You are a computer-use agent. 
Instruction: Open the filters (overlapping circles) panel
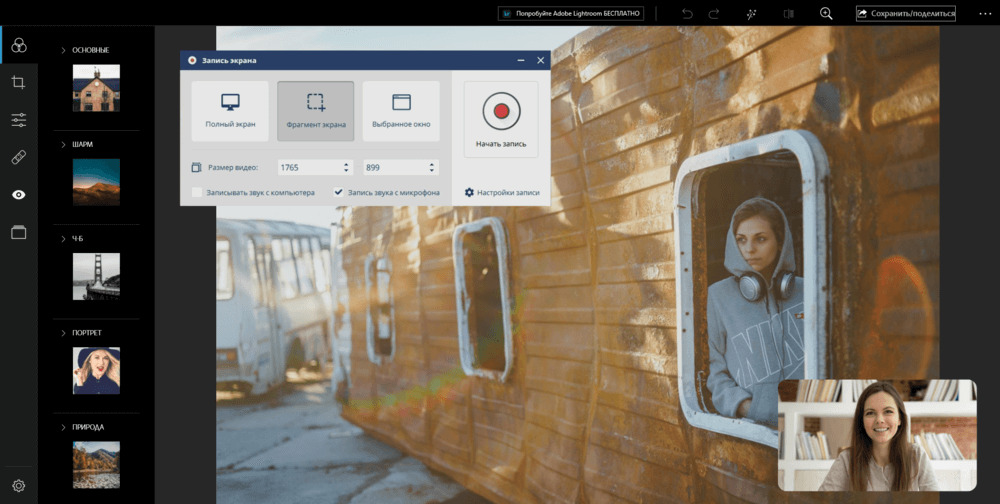[x=18, y=45]
